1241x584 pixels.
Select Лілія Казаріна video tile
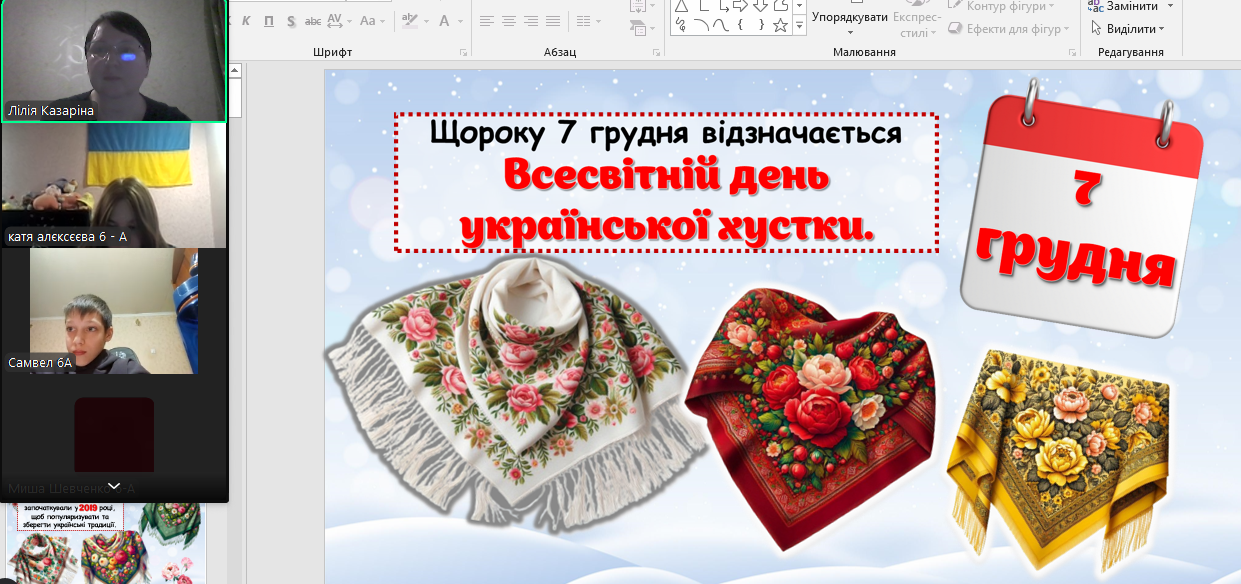pyautogui.click(x=114, y=60)
